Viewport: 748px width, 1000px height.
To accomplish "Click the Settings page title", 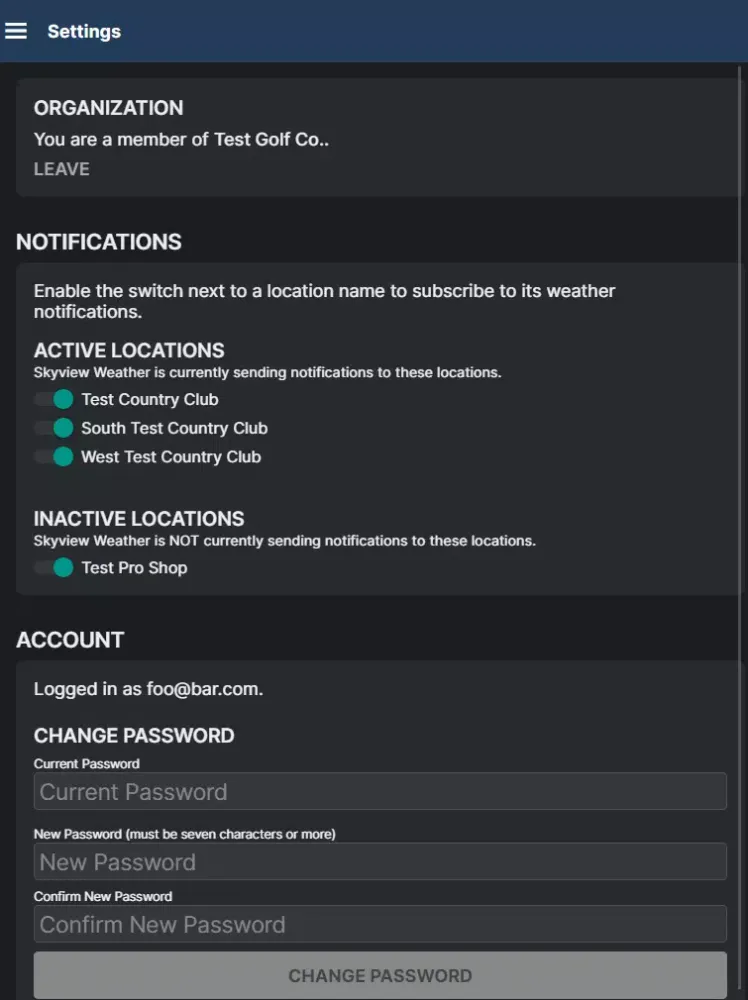I will click(84, 31).
